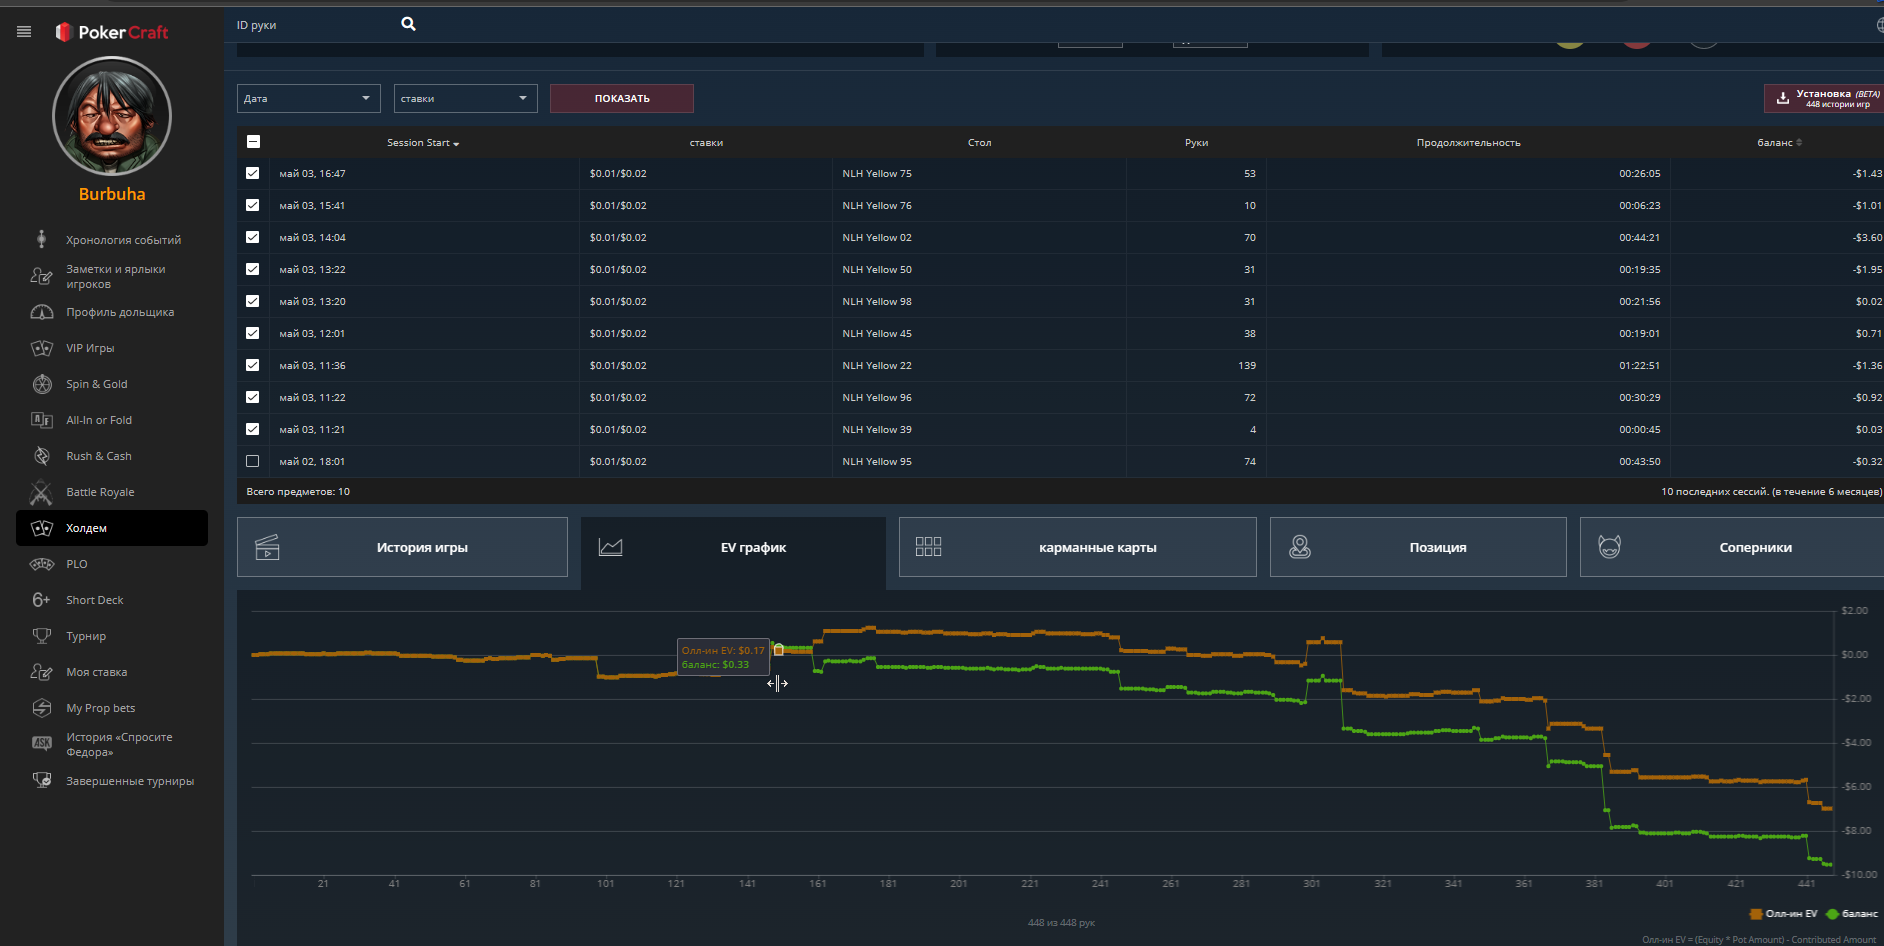Expand the Дата dropdown
The height and width of the screenshot is (946, 1884).
click(x=309, y=98)
